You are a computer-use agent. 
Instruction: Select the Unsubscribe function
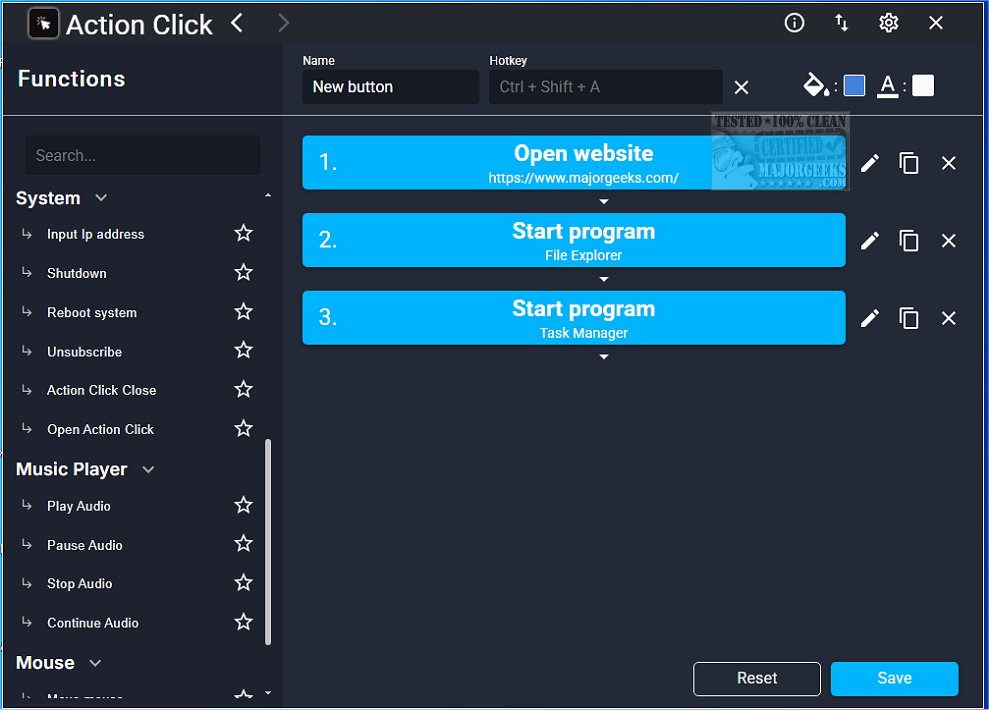(x=84, y=352)
